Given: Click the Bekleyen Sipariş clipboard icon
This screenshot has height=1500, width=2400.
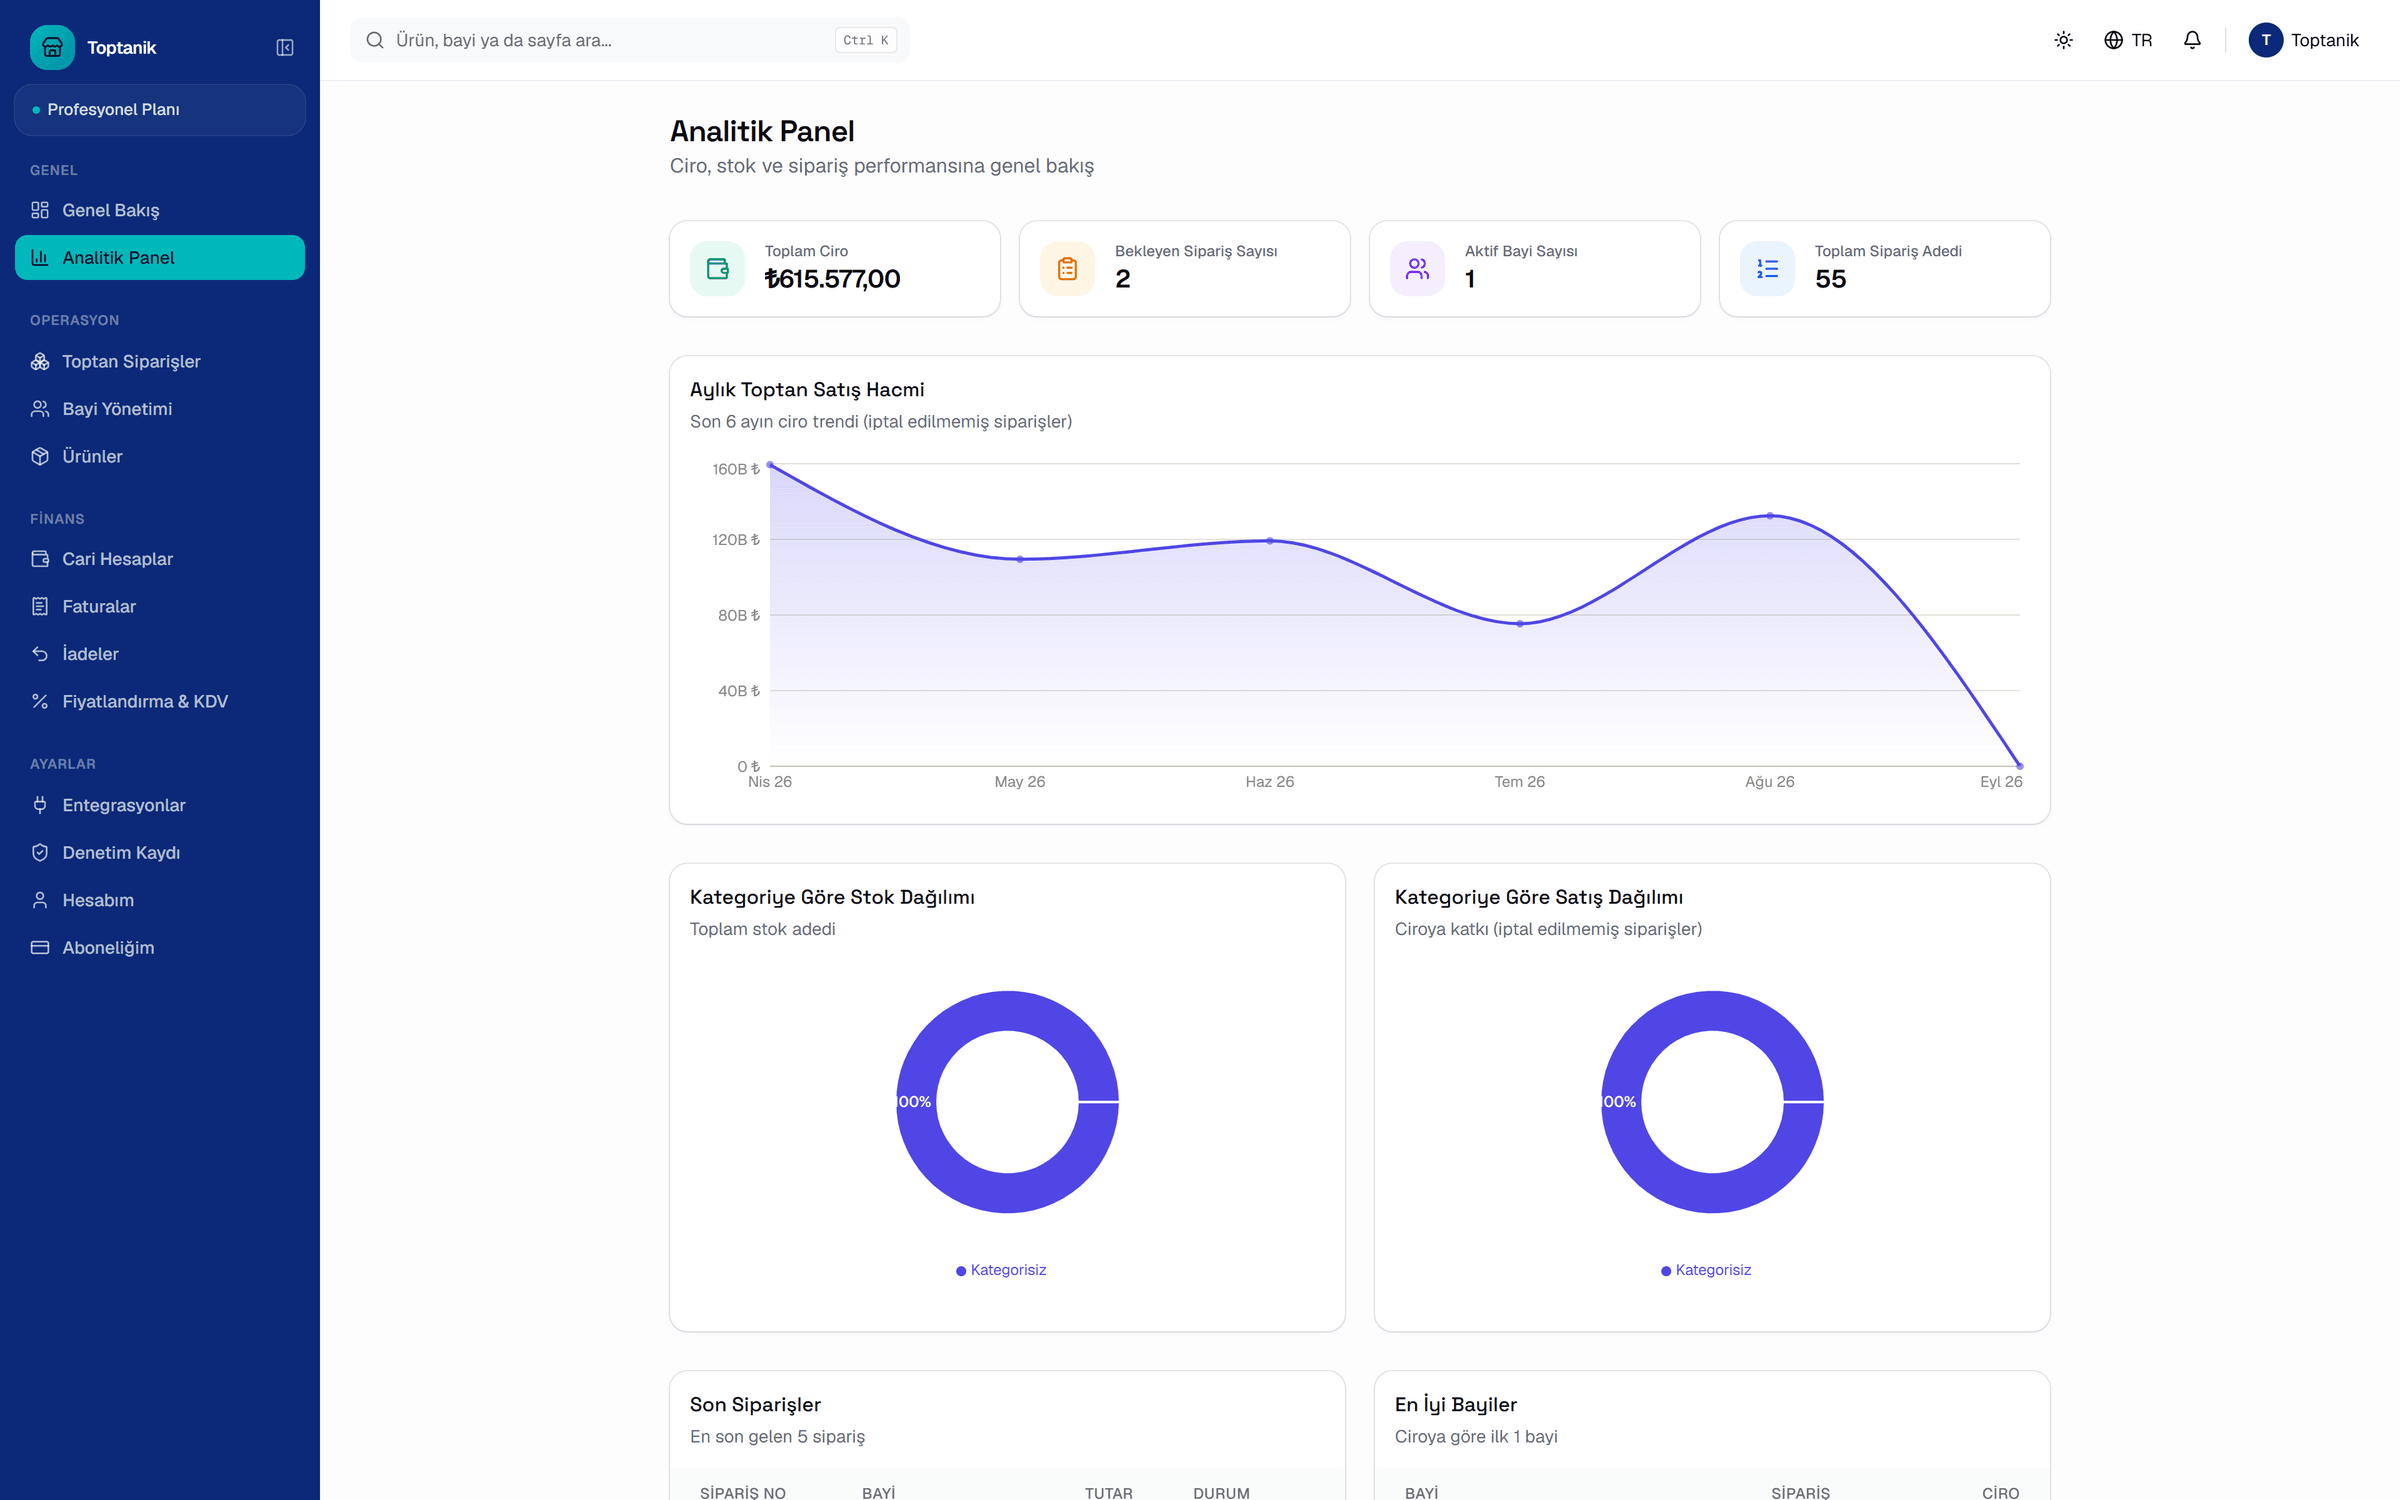Looking at the screenshot, I should coord(1068,268).
